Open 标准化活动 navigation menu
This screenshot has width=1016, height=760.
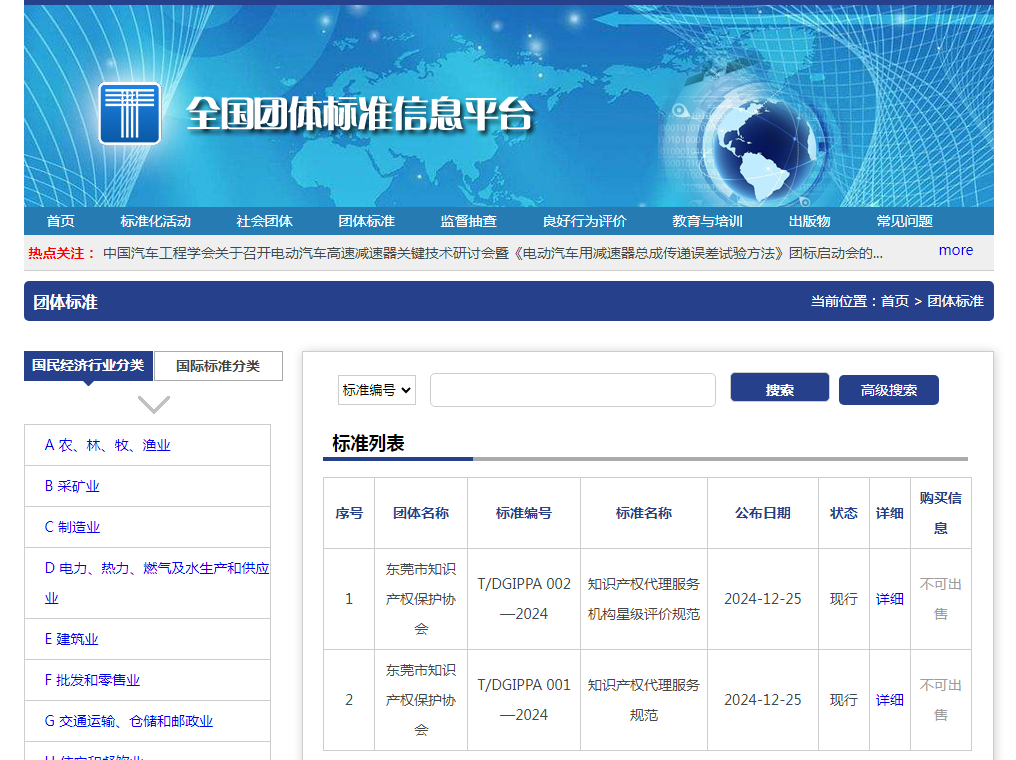[x=155, y=221]
